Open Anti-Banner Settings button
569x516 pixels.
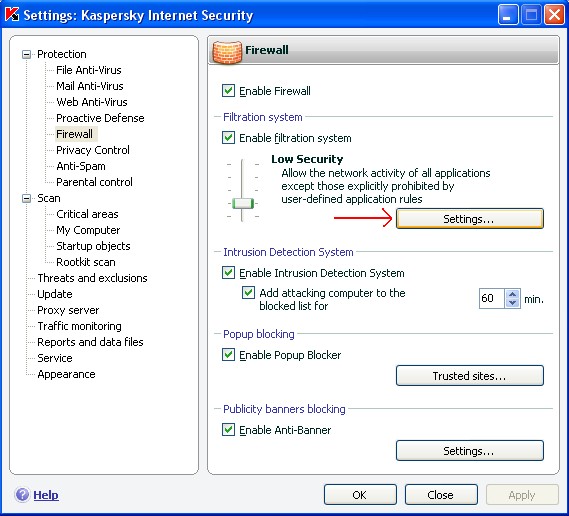point(470,451)
